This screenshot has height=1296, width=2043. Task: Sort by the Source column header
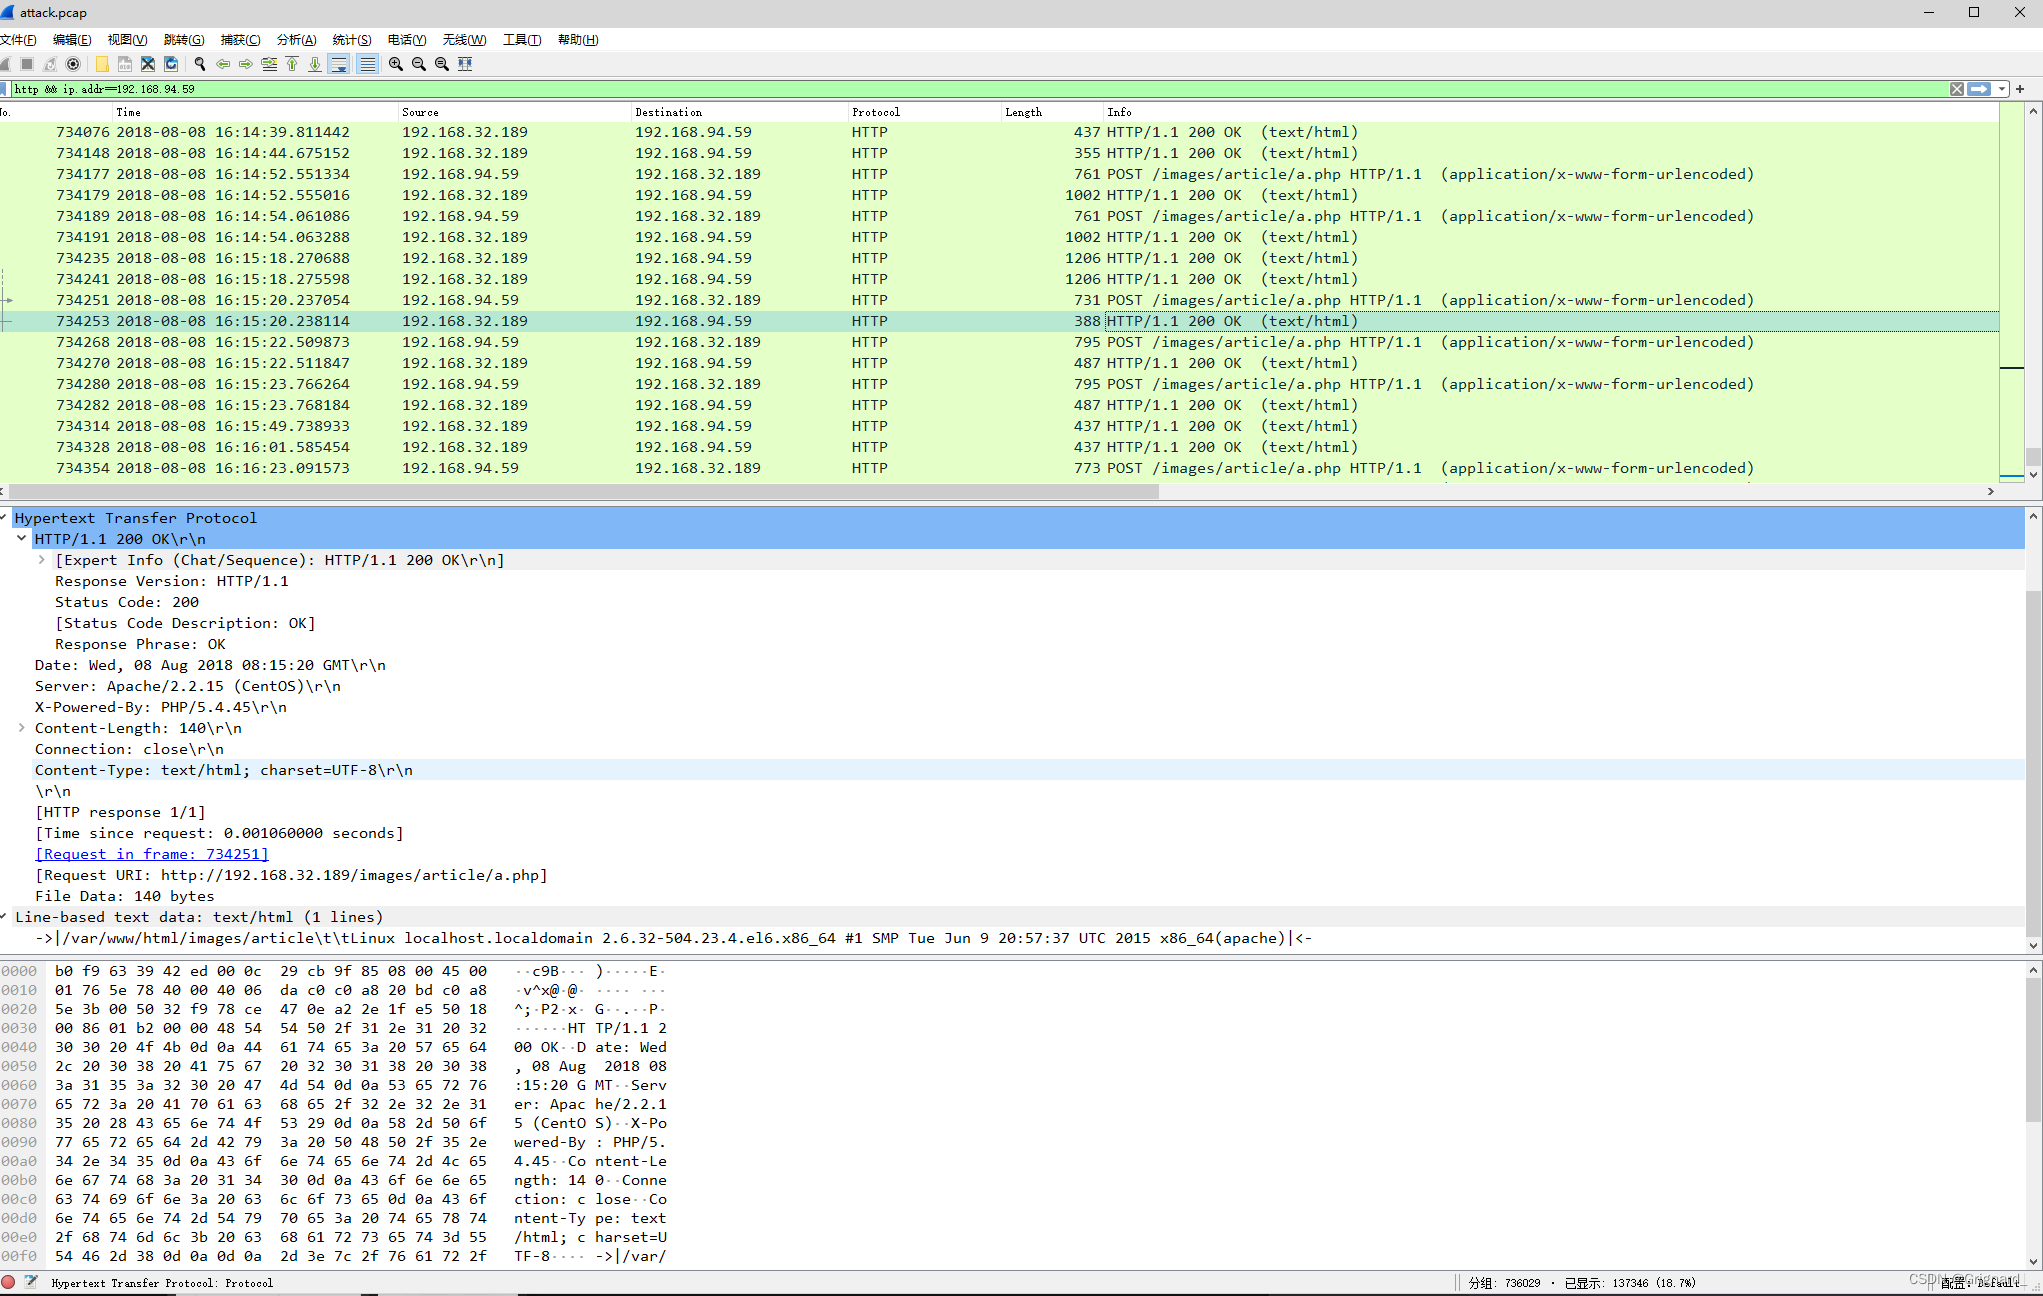(515, 112)
